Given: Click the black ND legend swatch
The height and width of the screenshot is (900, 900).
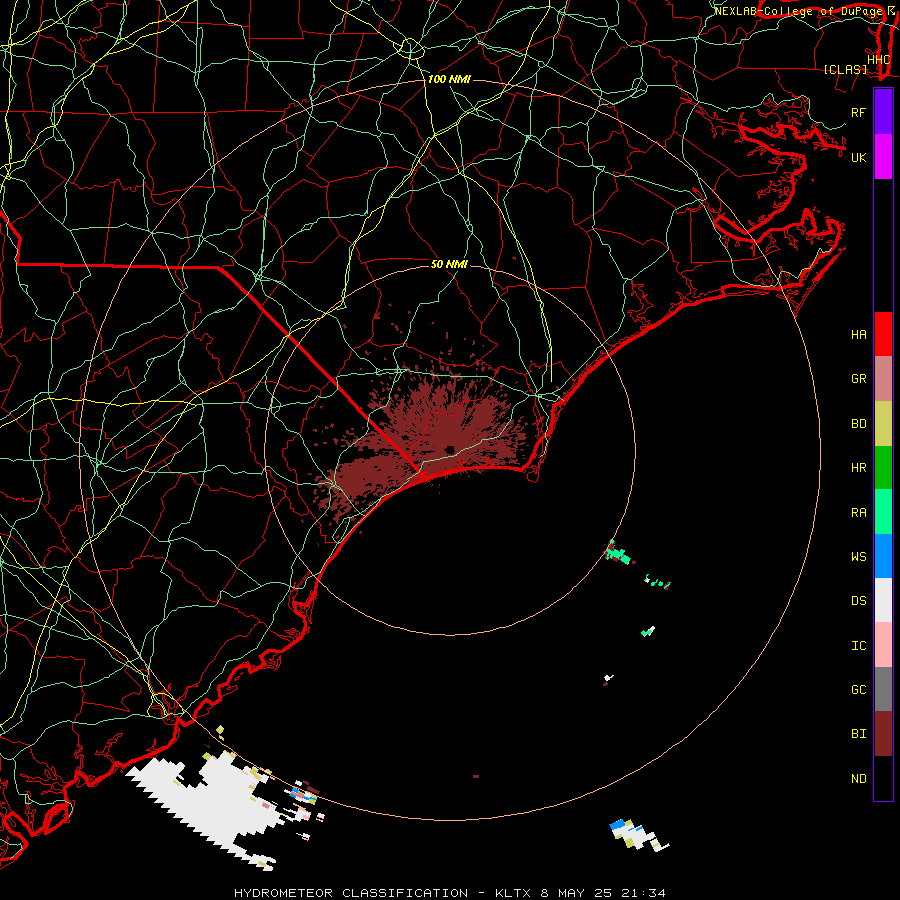Looking at the screenshot, I should pyautogui.click(x=883, y=778).
